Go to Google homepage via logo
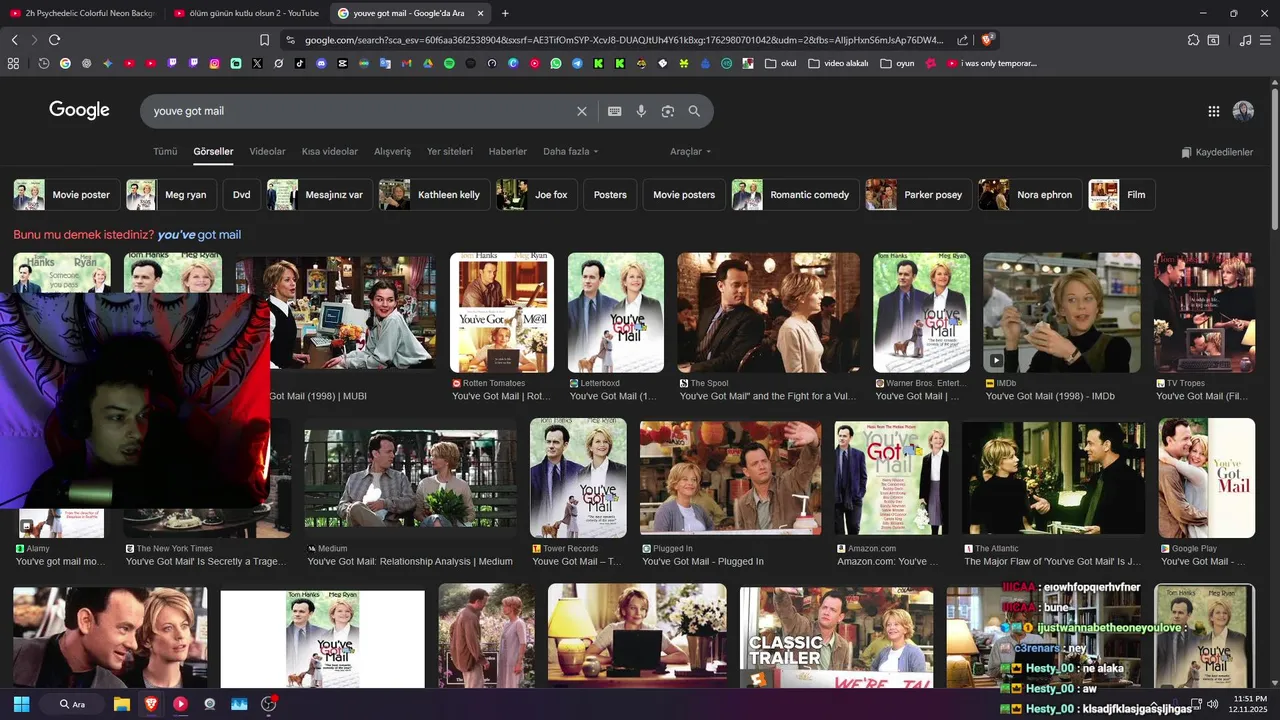 click(x=79, y=110)
